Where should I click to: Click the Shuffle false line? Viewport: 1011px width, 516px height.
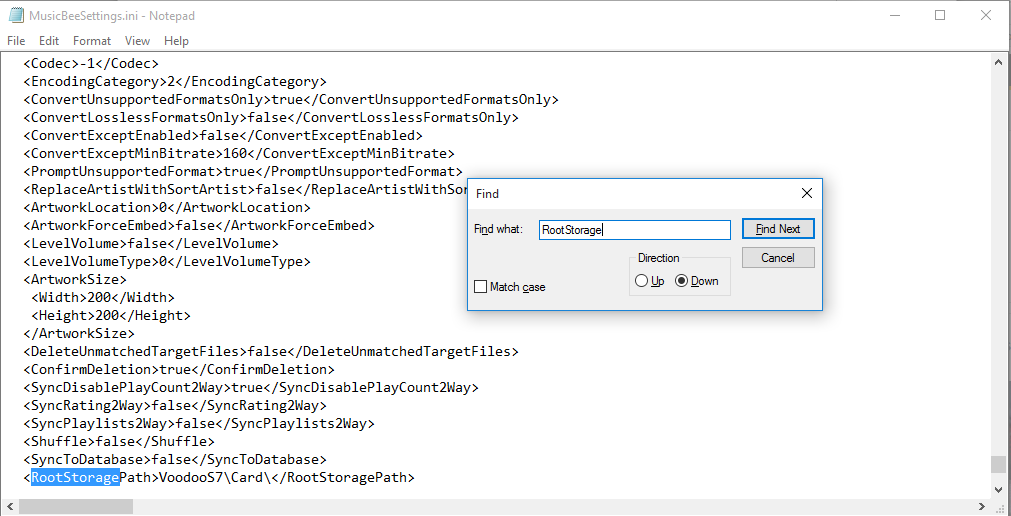pos(119,442)
